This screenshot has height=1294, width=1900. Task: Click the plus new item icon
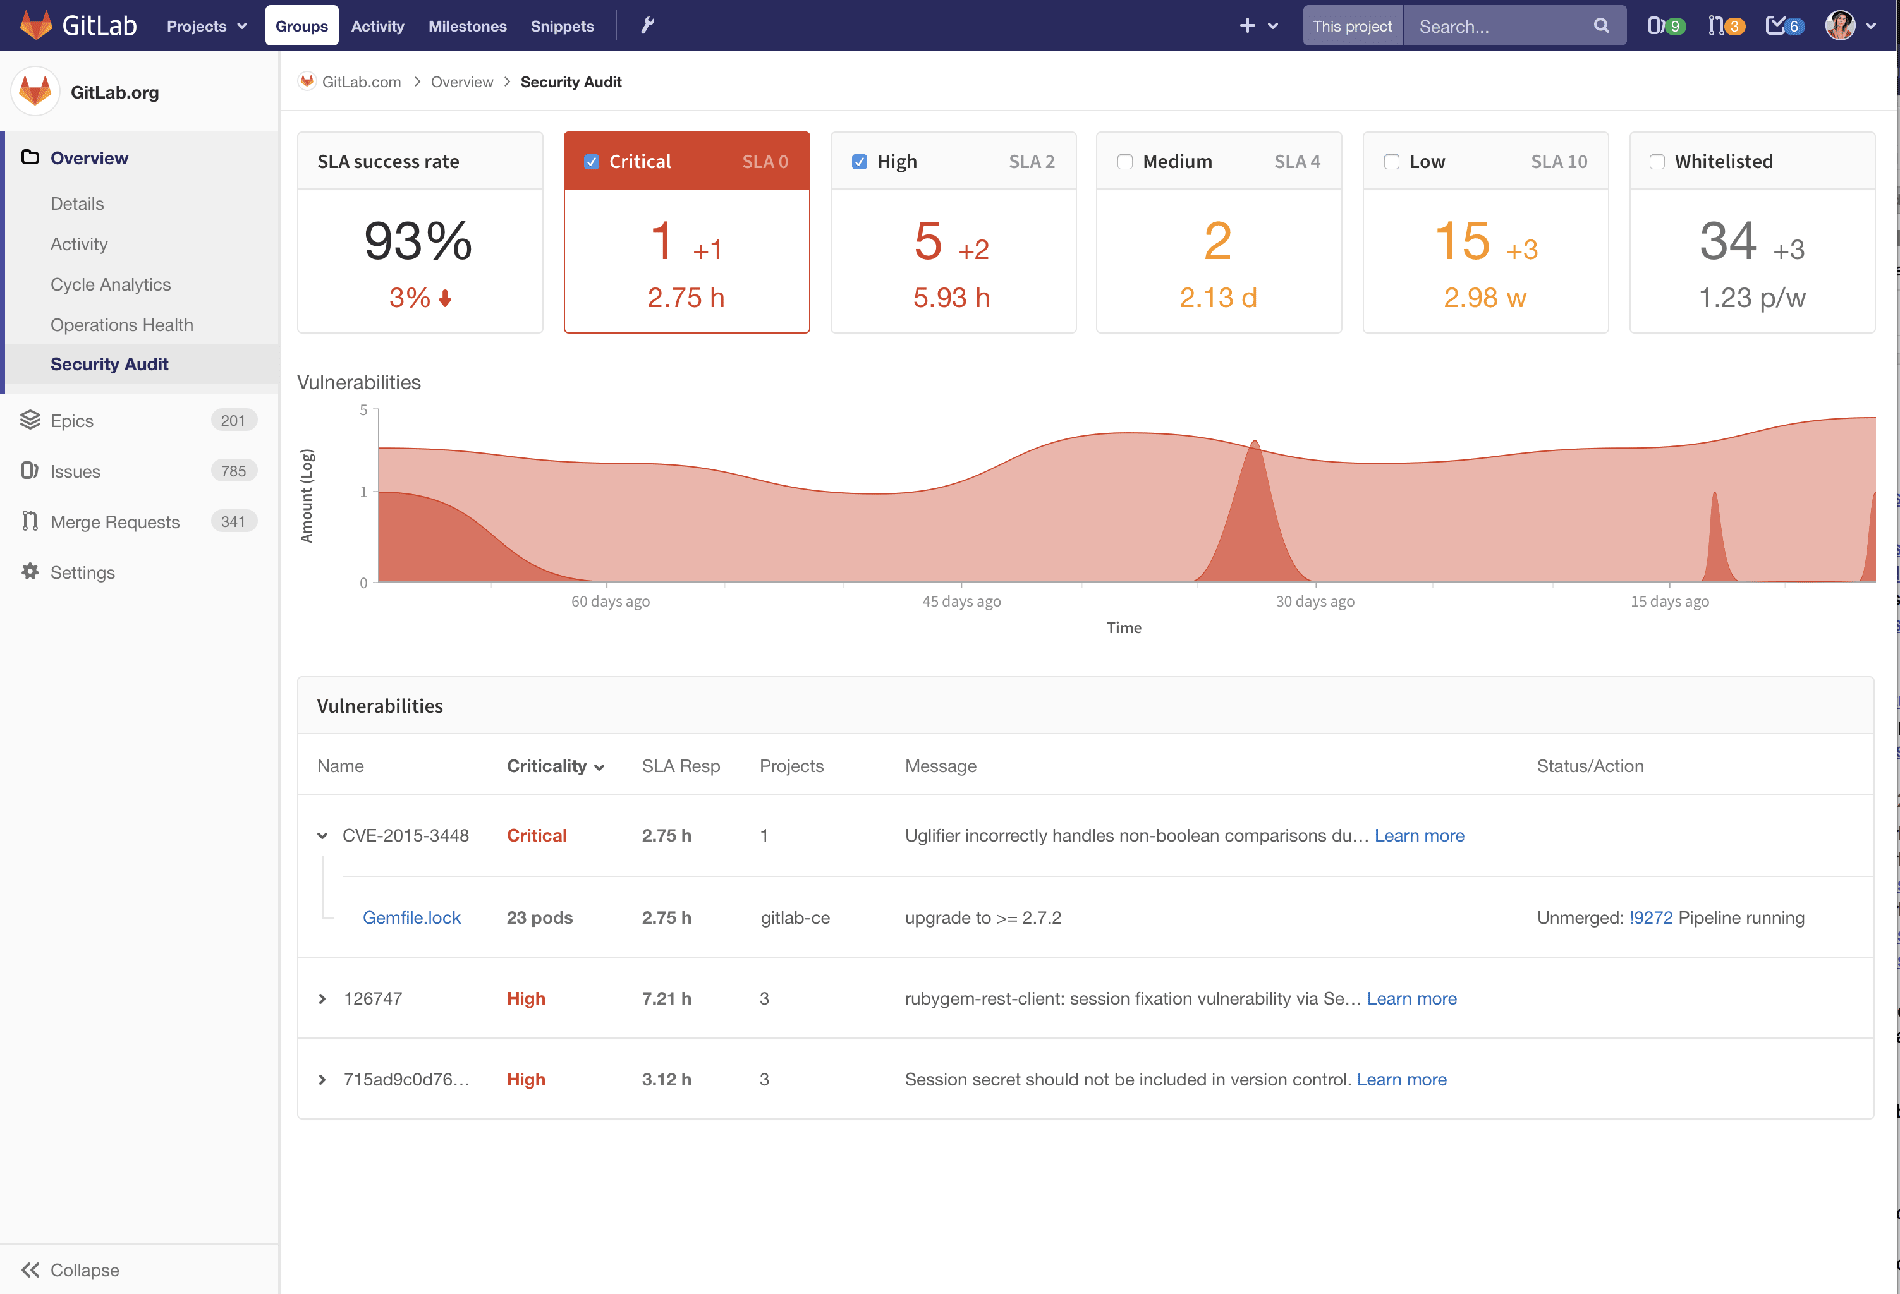pyautogui.click(x=1247, y=26)
